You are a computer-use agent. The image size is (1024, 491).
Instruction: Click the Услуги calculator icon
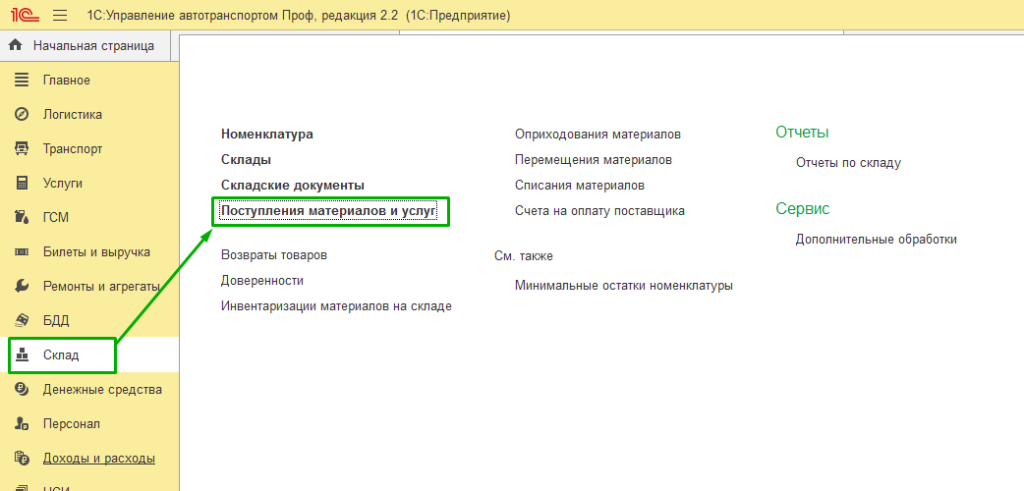[x=21, y=183]
